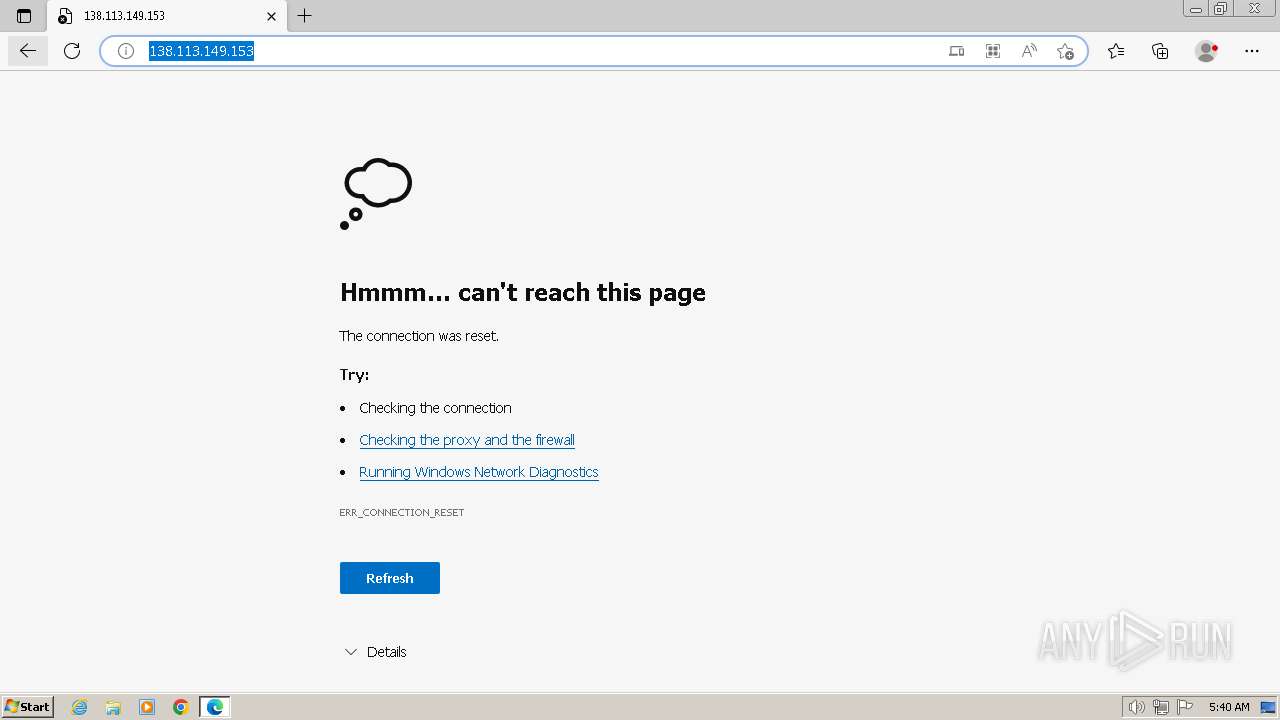
Task: Launch Internet Explorer from taskbar
Action: pos(80,707)
